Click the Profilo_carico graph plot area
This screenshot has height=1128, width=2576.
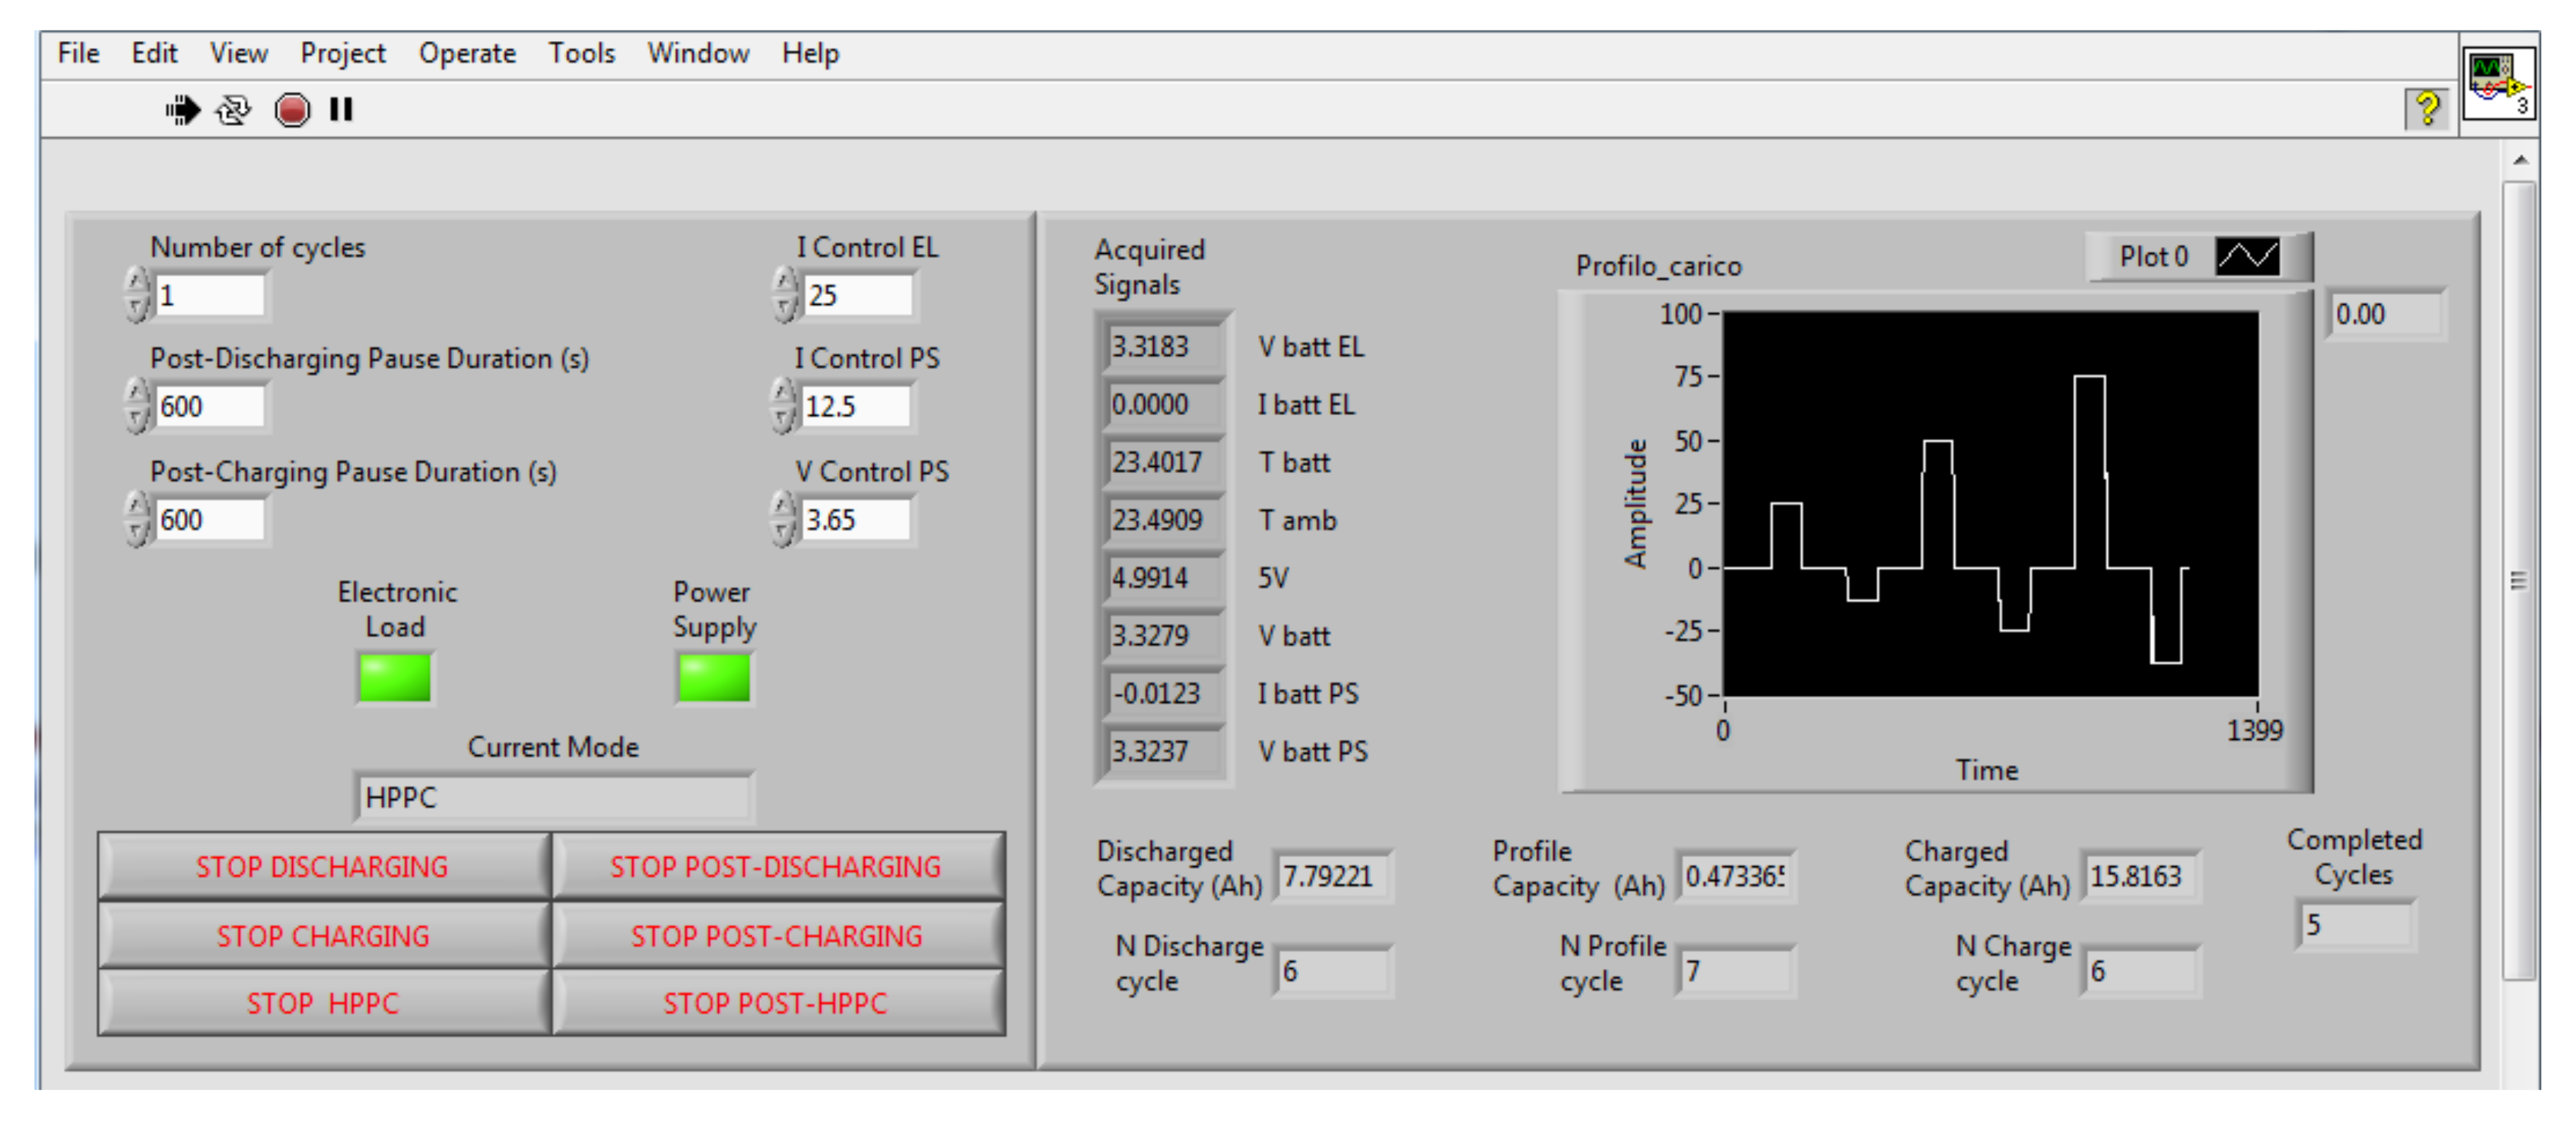tap(1990, 503)
